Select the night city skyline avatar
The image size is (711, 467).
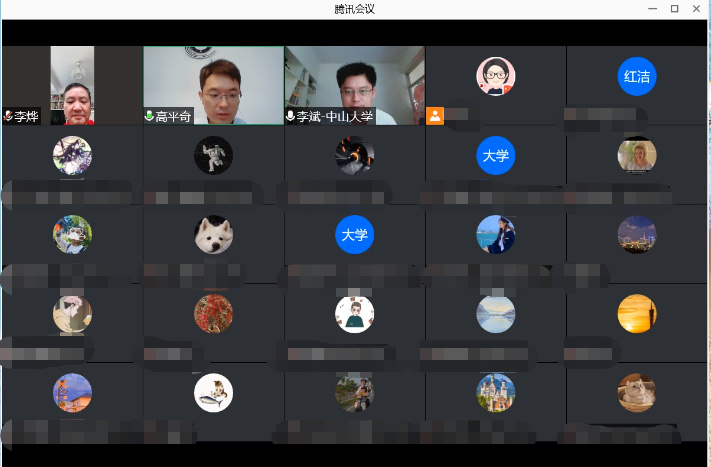(x=637, y=235)
